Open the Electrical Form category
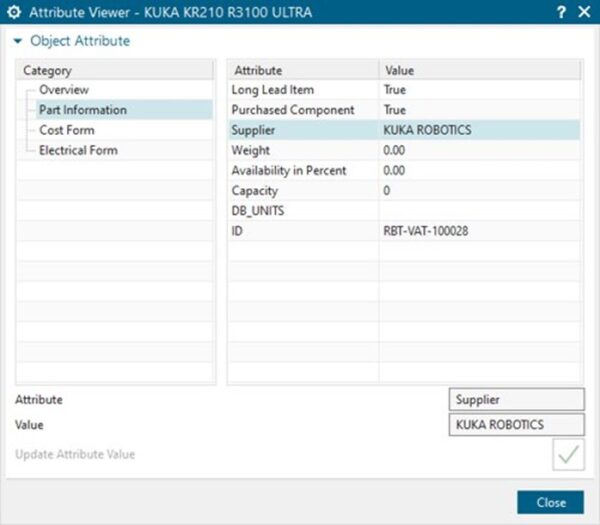Image resolution: width=600 pixels, height=525 pixels. pyautogui.click(x=78, y=150)
